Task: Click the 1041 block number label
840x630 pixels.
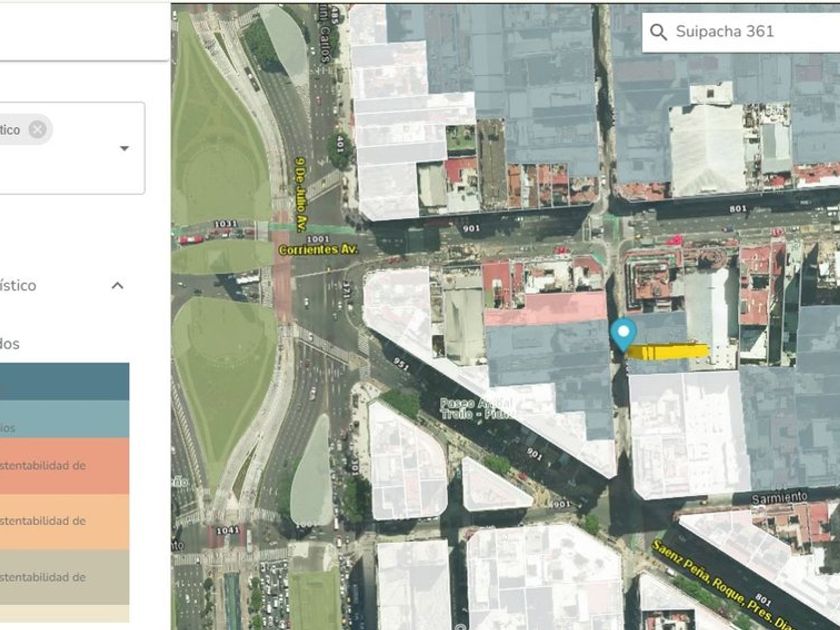Action: [227, 530]
